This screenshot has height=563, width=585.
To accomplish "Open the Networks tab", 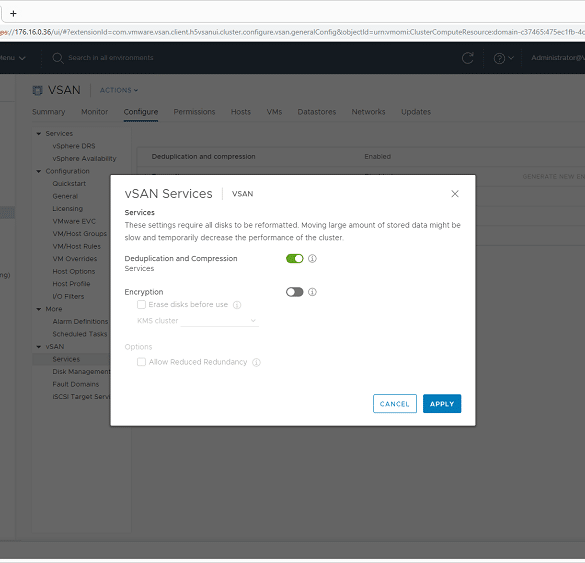I will click(369, 112).
